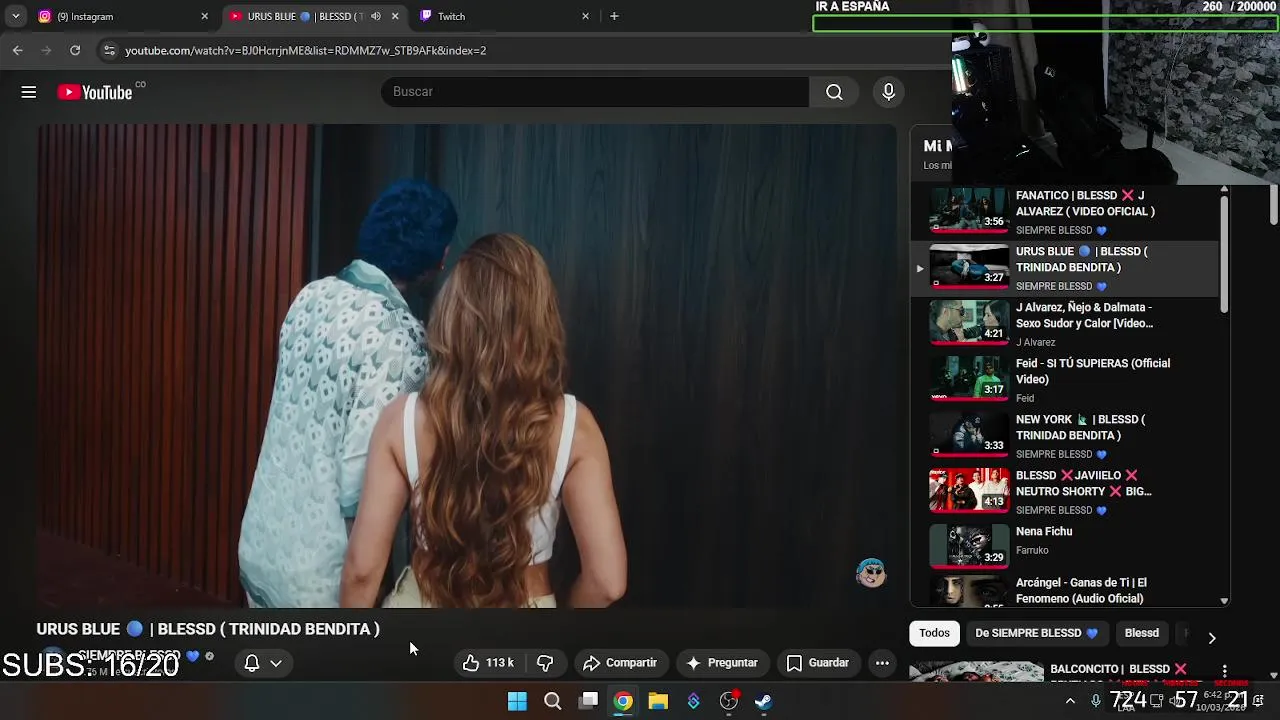Open File Explorer from the taskbar

[x=658, y=701]
